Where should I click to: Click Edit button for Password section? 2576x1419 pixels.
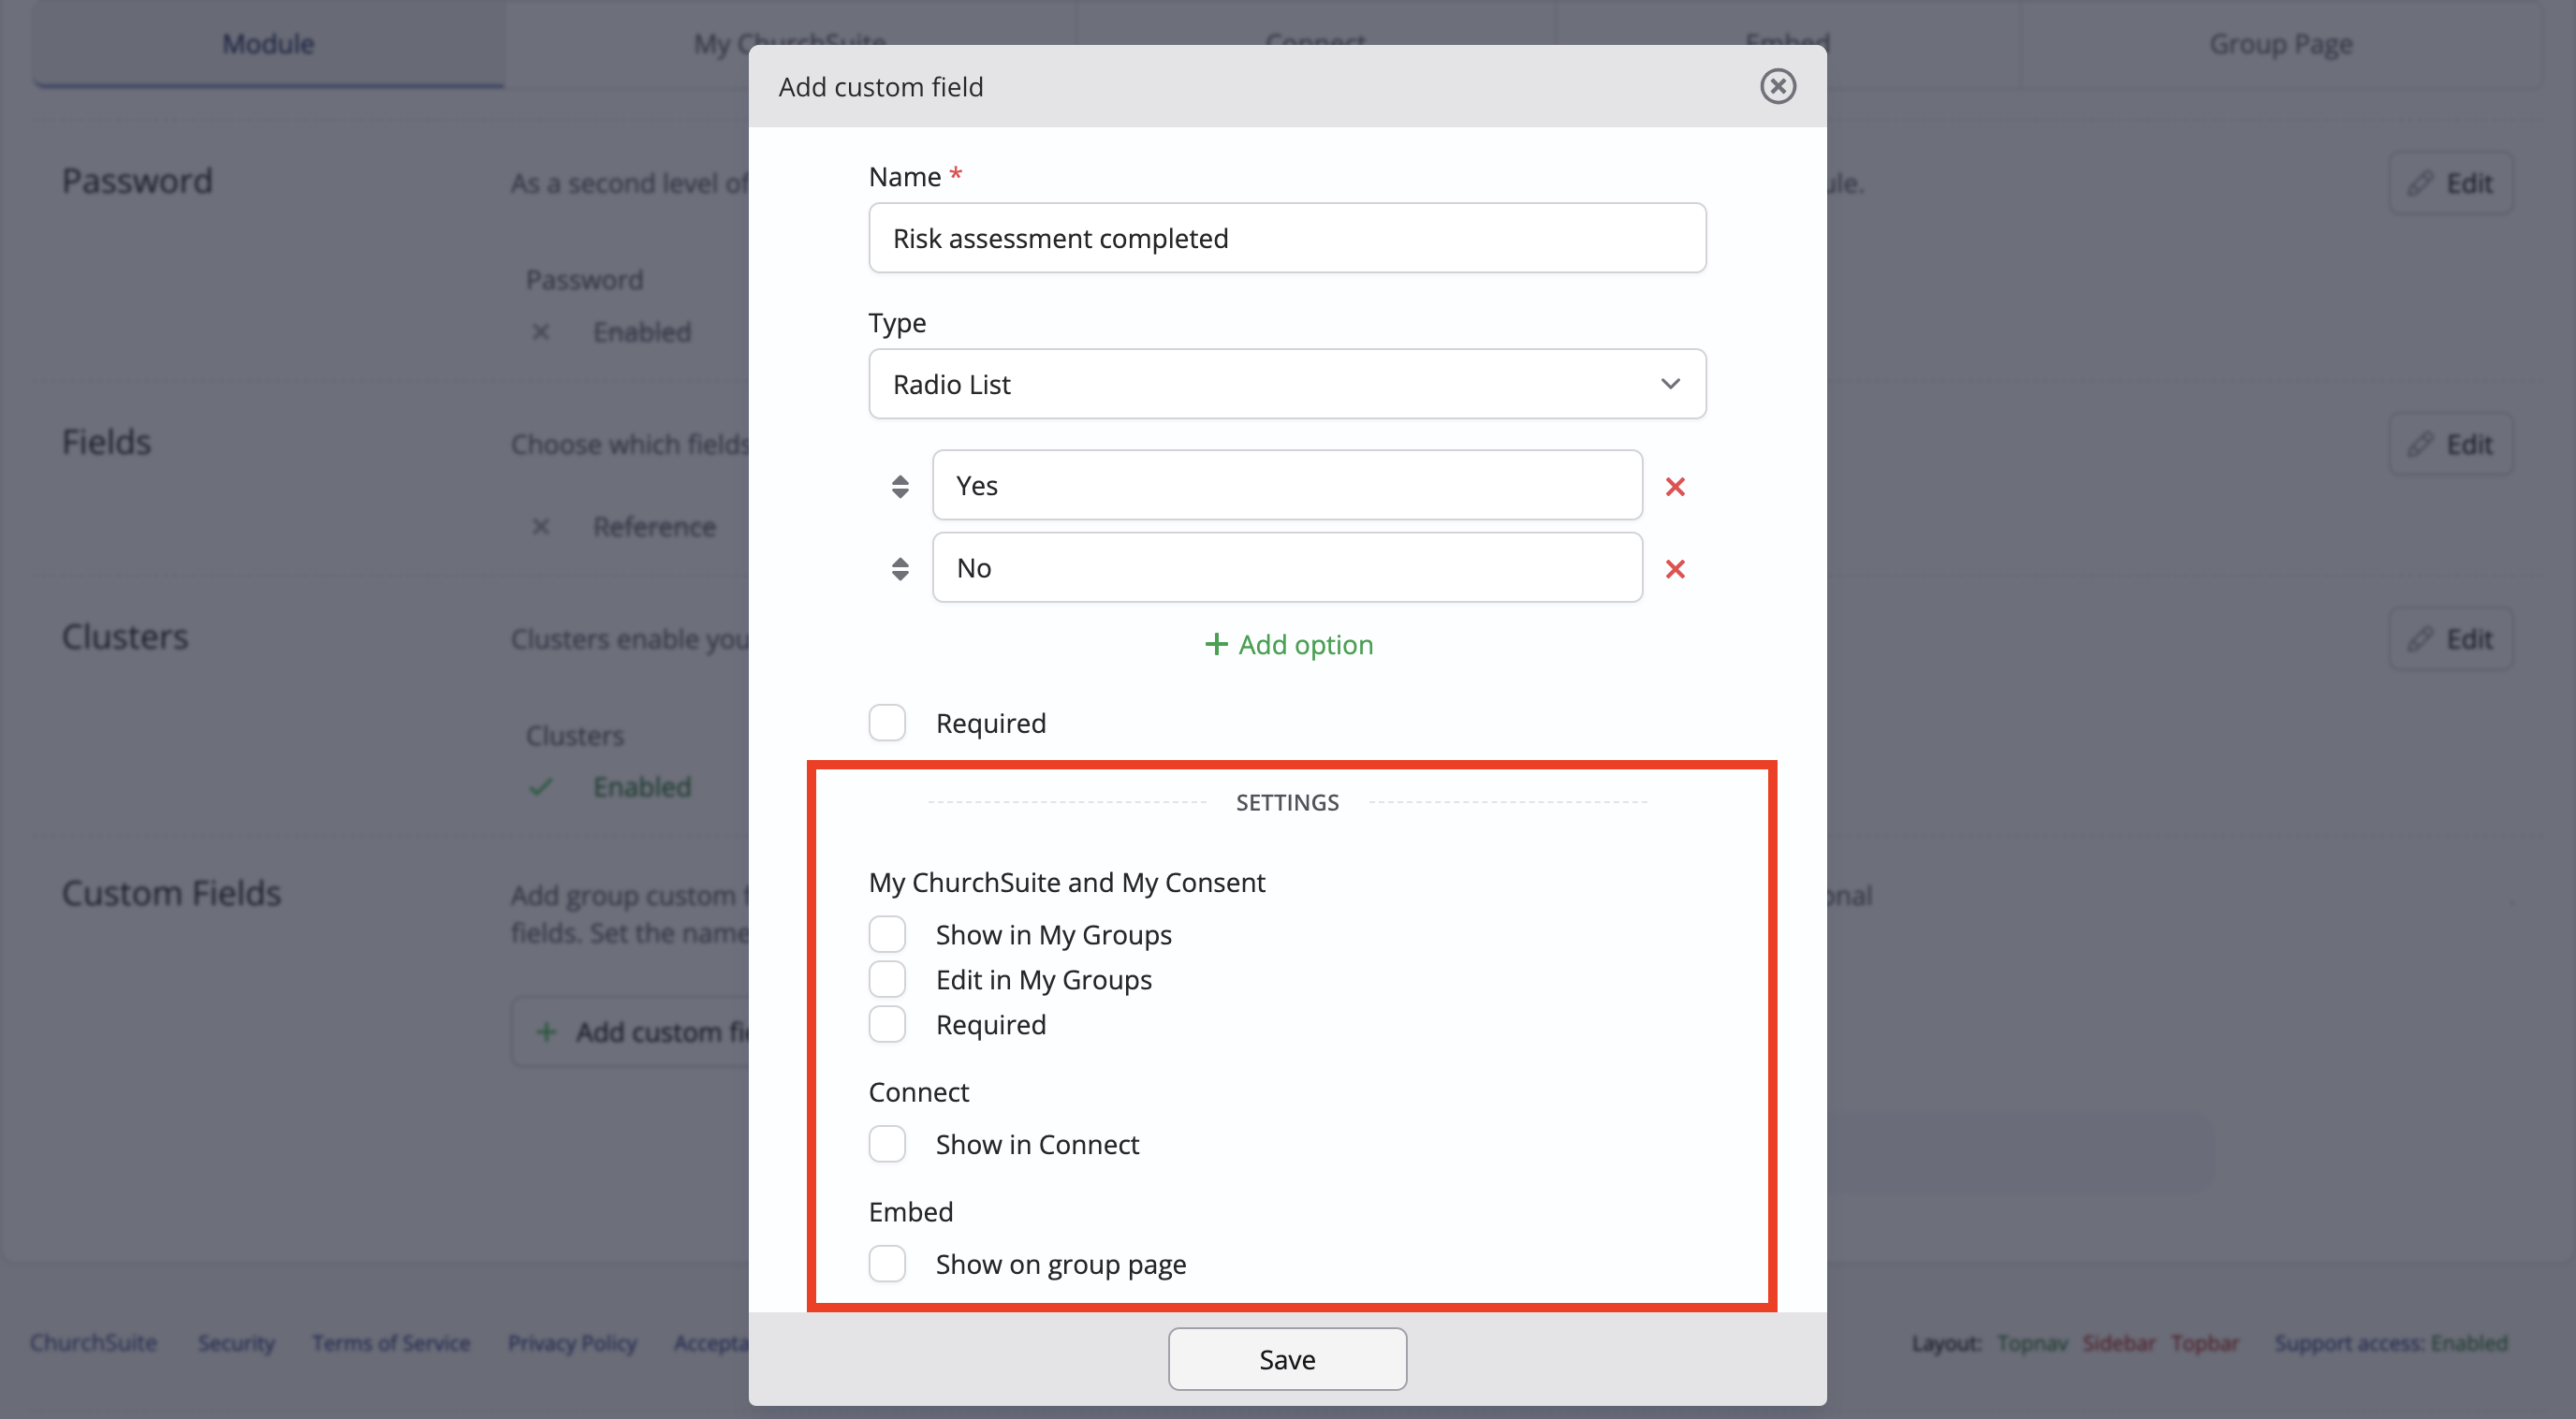2450,183
